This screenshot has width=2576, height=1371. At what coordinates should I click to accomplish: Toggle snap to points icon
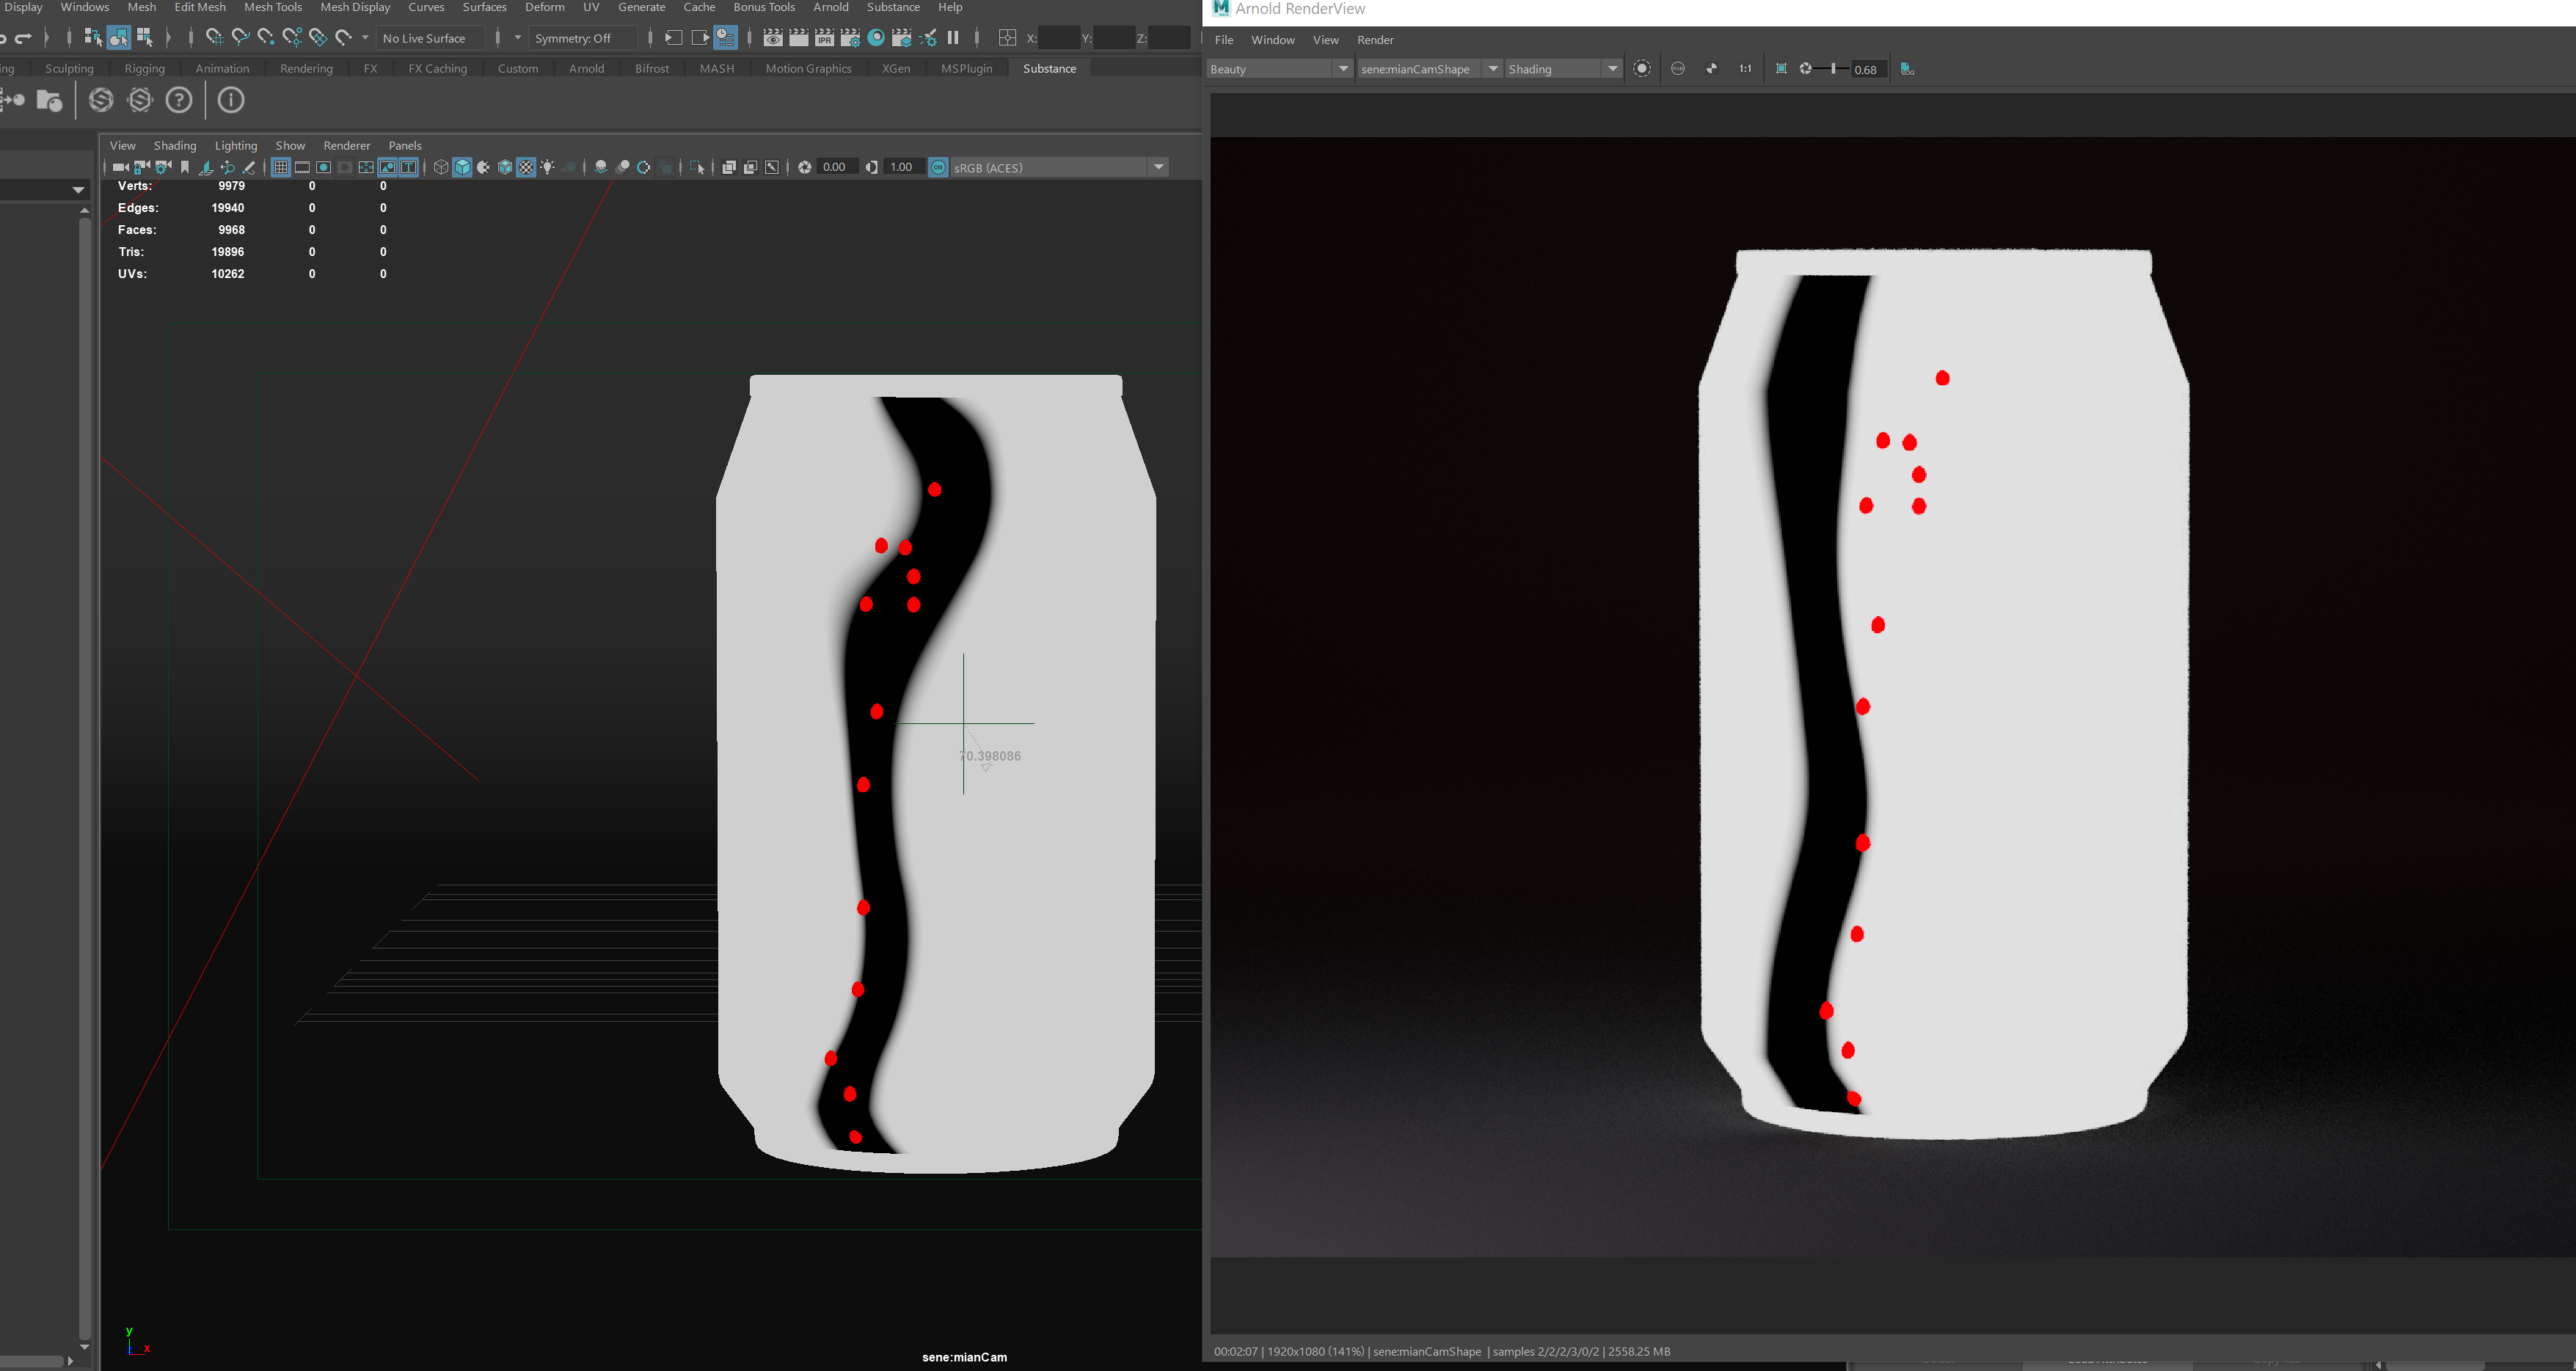266,38
